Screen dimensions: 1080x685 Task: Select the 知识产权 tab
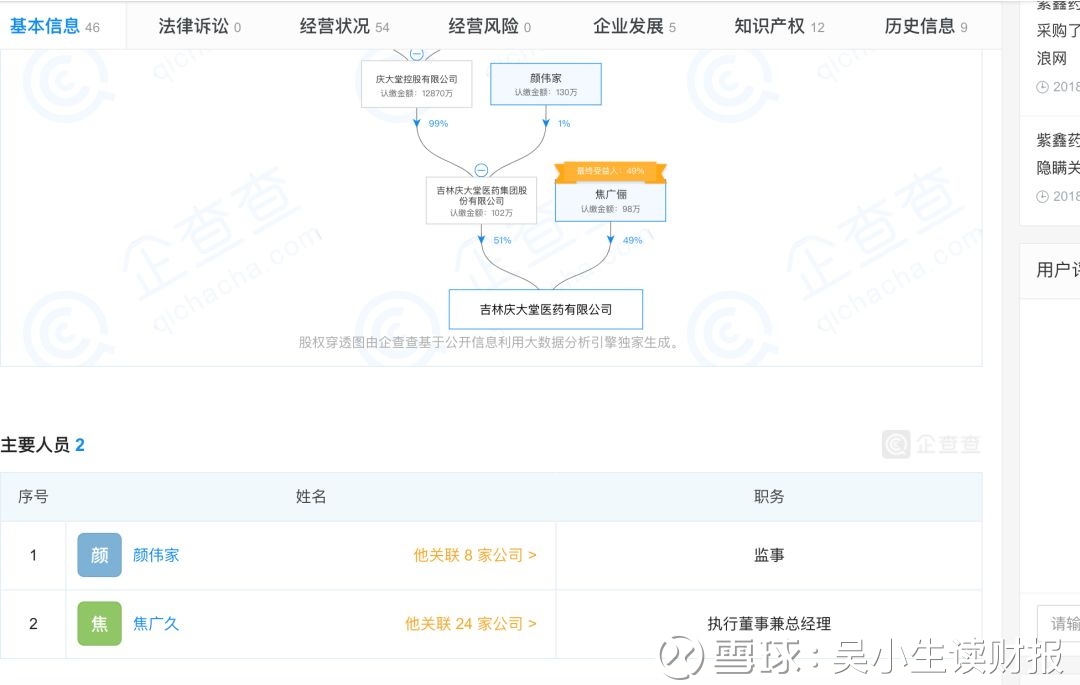tap(779, 26)
